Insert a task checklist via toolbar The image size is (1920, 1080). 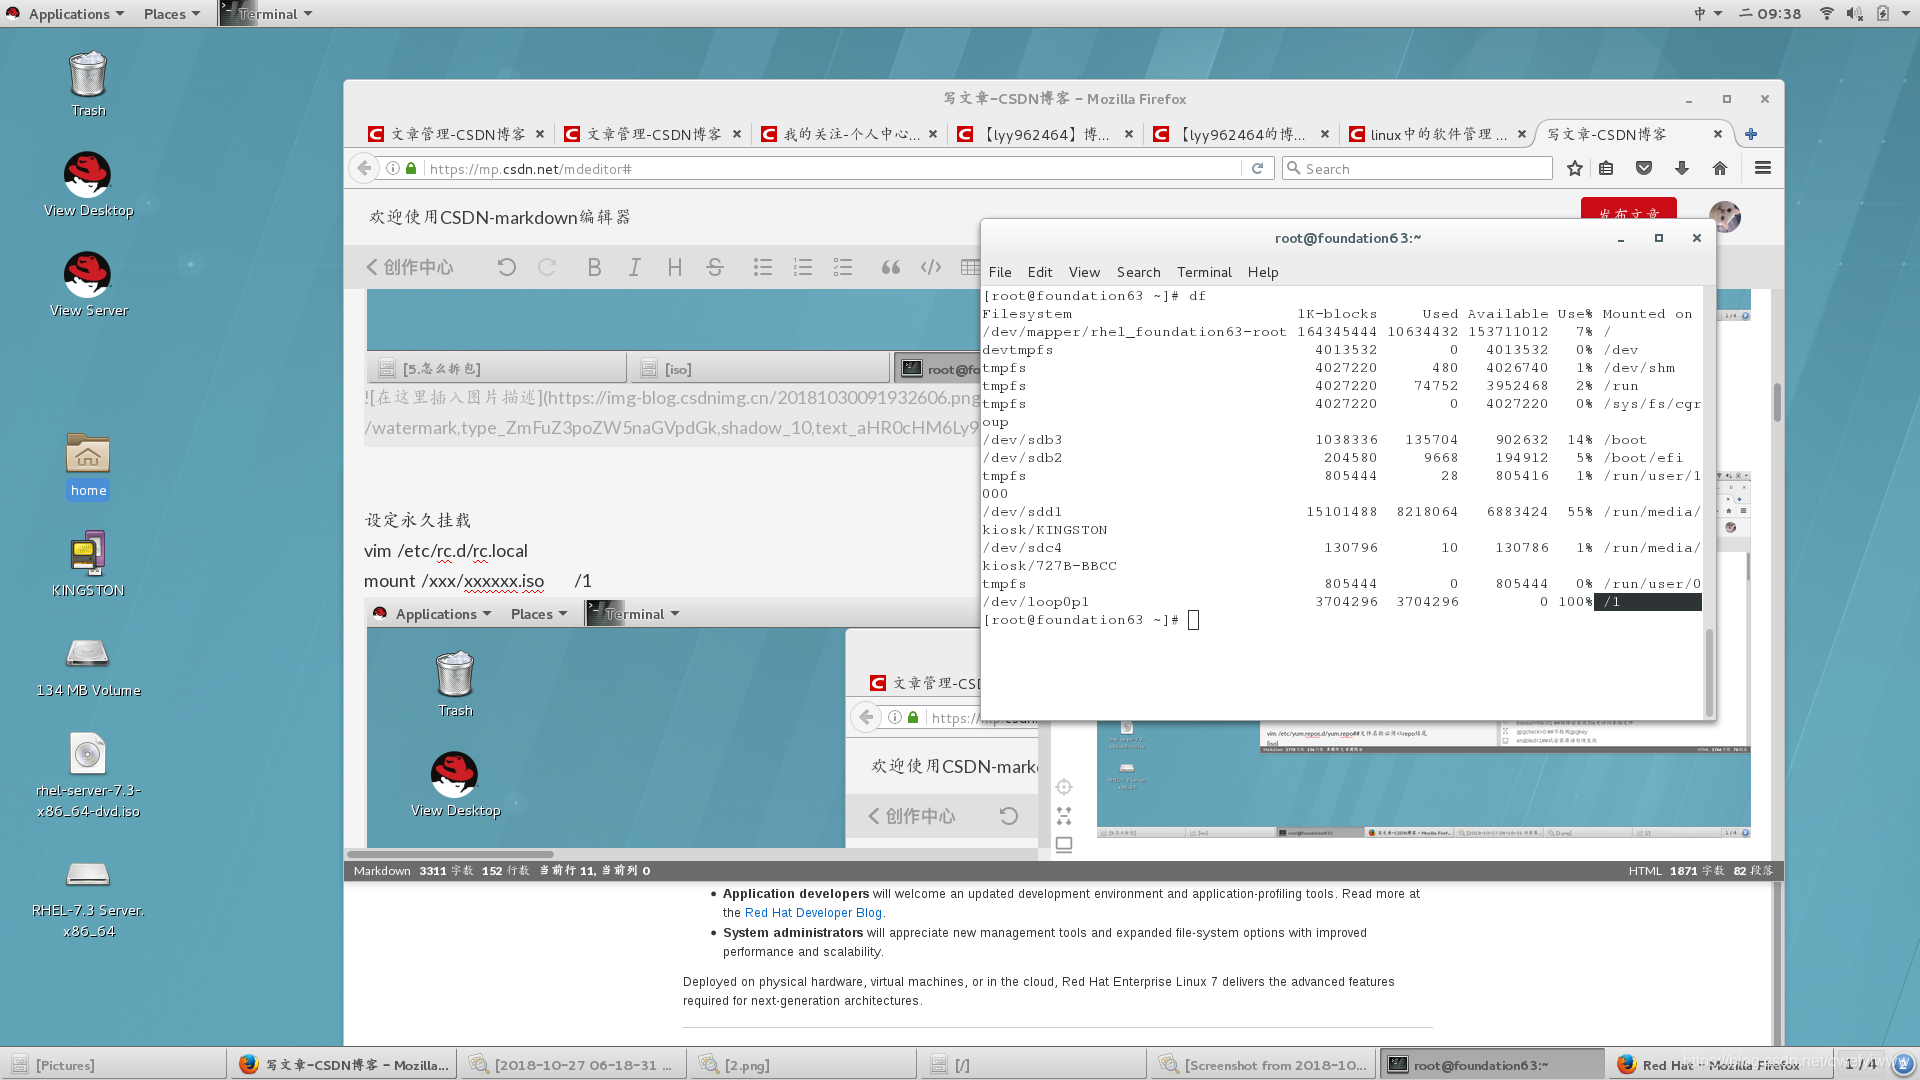[x=843, y=267]
